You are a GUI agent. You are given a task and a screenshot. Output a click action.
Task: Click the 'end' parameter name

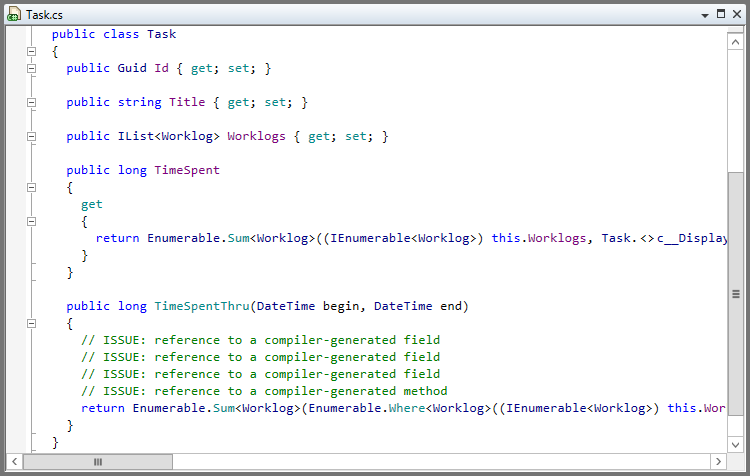point(451,306)
